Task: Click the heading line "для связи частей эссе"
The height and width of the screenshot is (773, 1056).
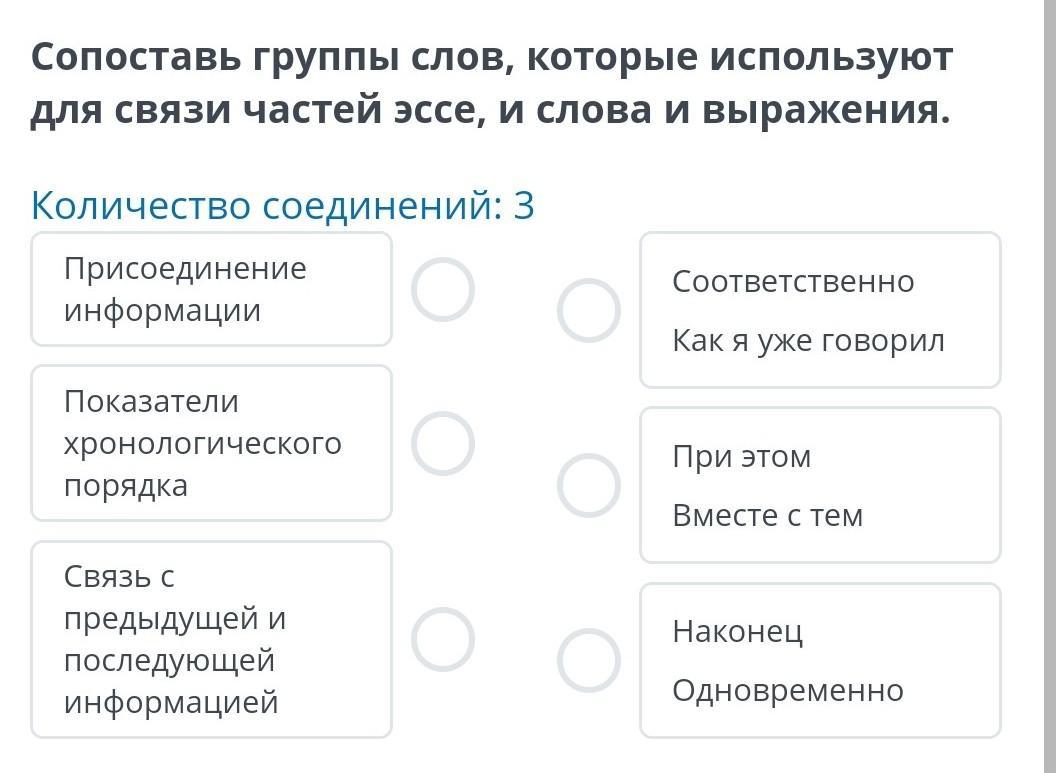Action: pyautogui.click(x=490, y=111)
